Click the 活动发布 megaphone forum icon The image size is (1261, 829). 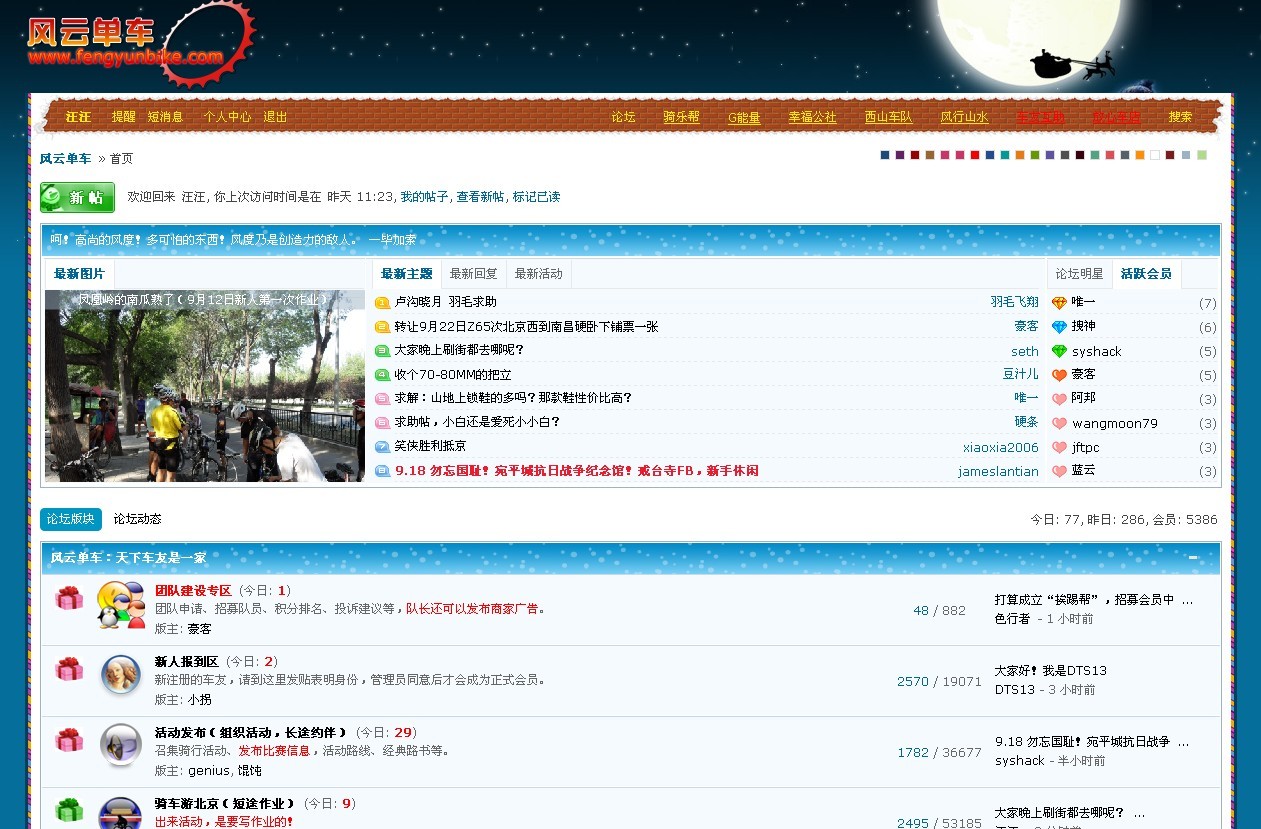tap(121, 746)
